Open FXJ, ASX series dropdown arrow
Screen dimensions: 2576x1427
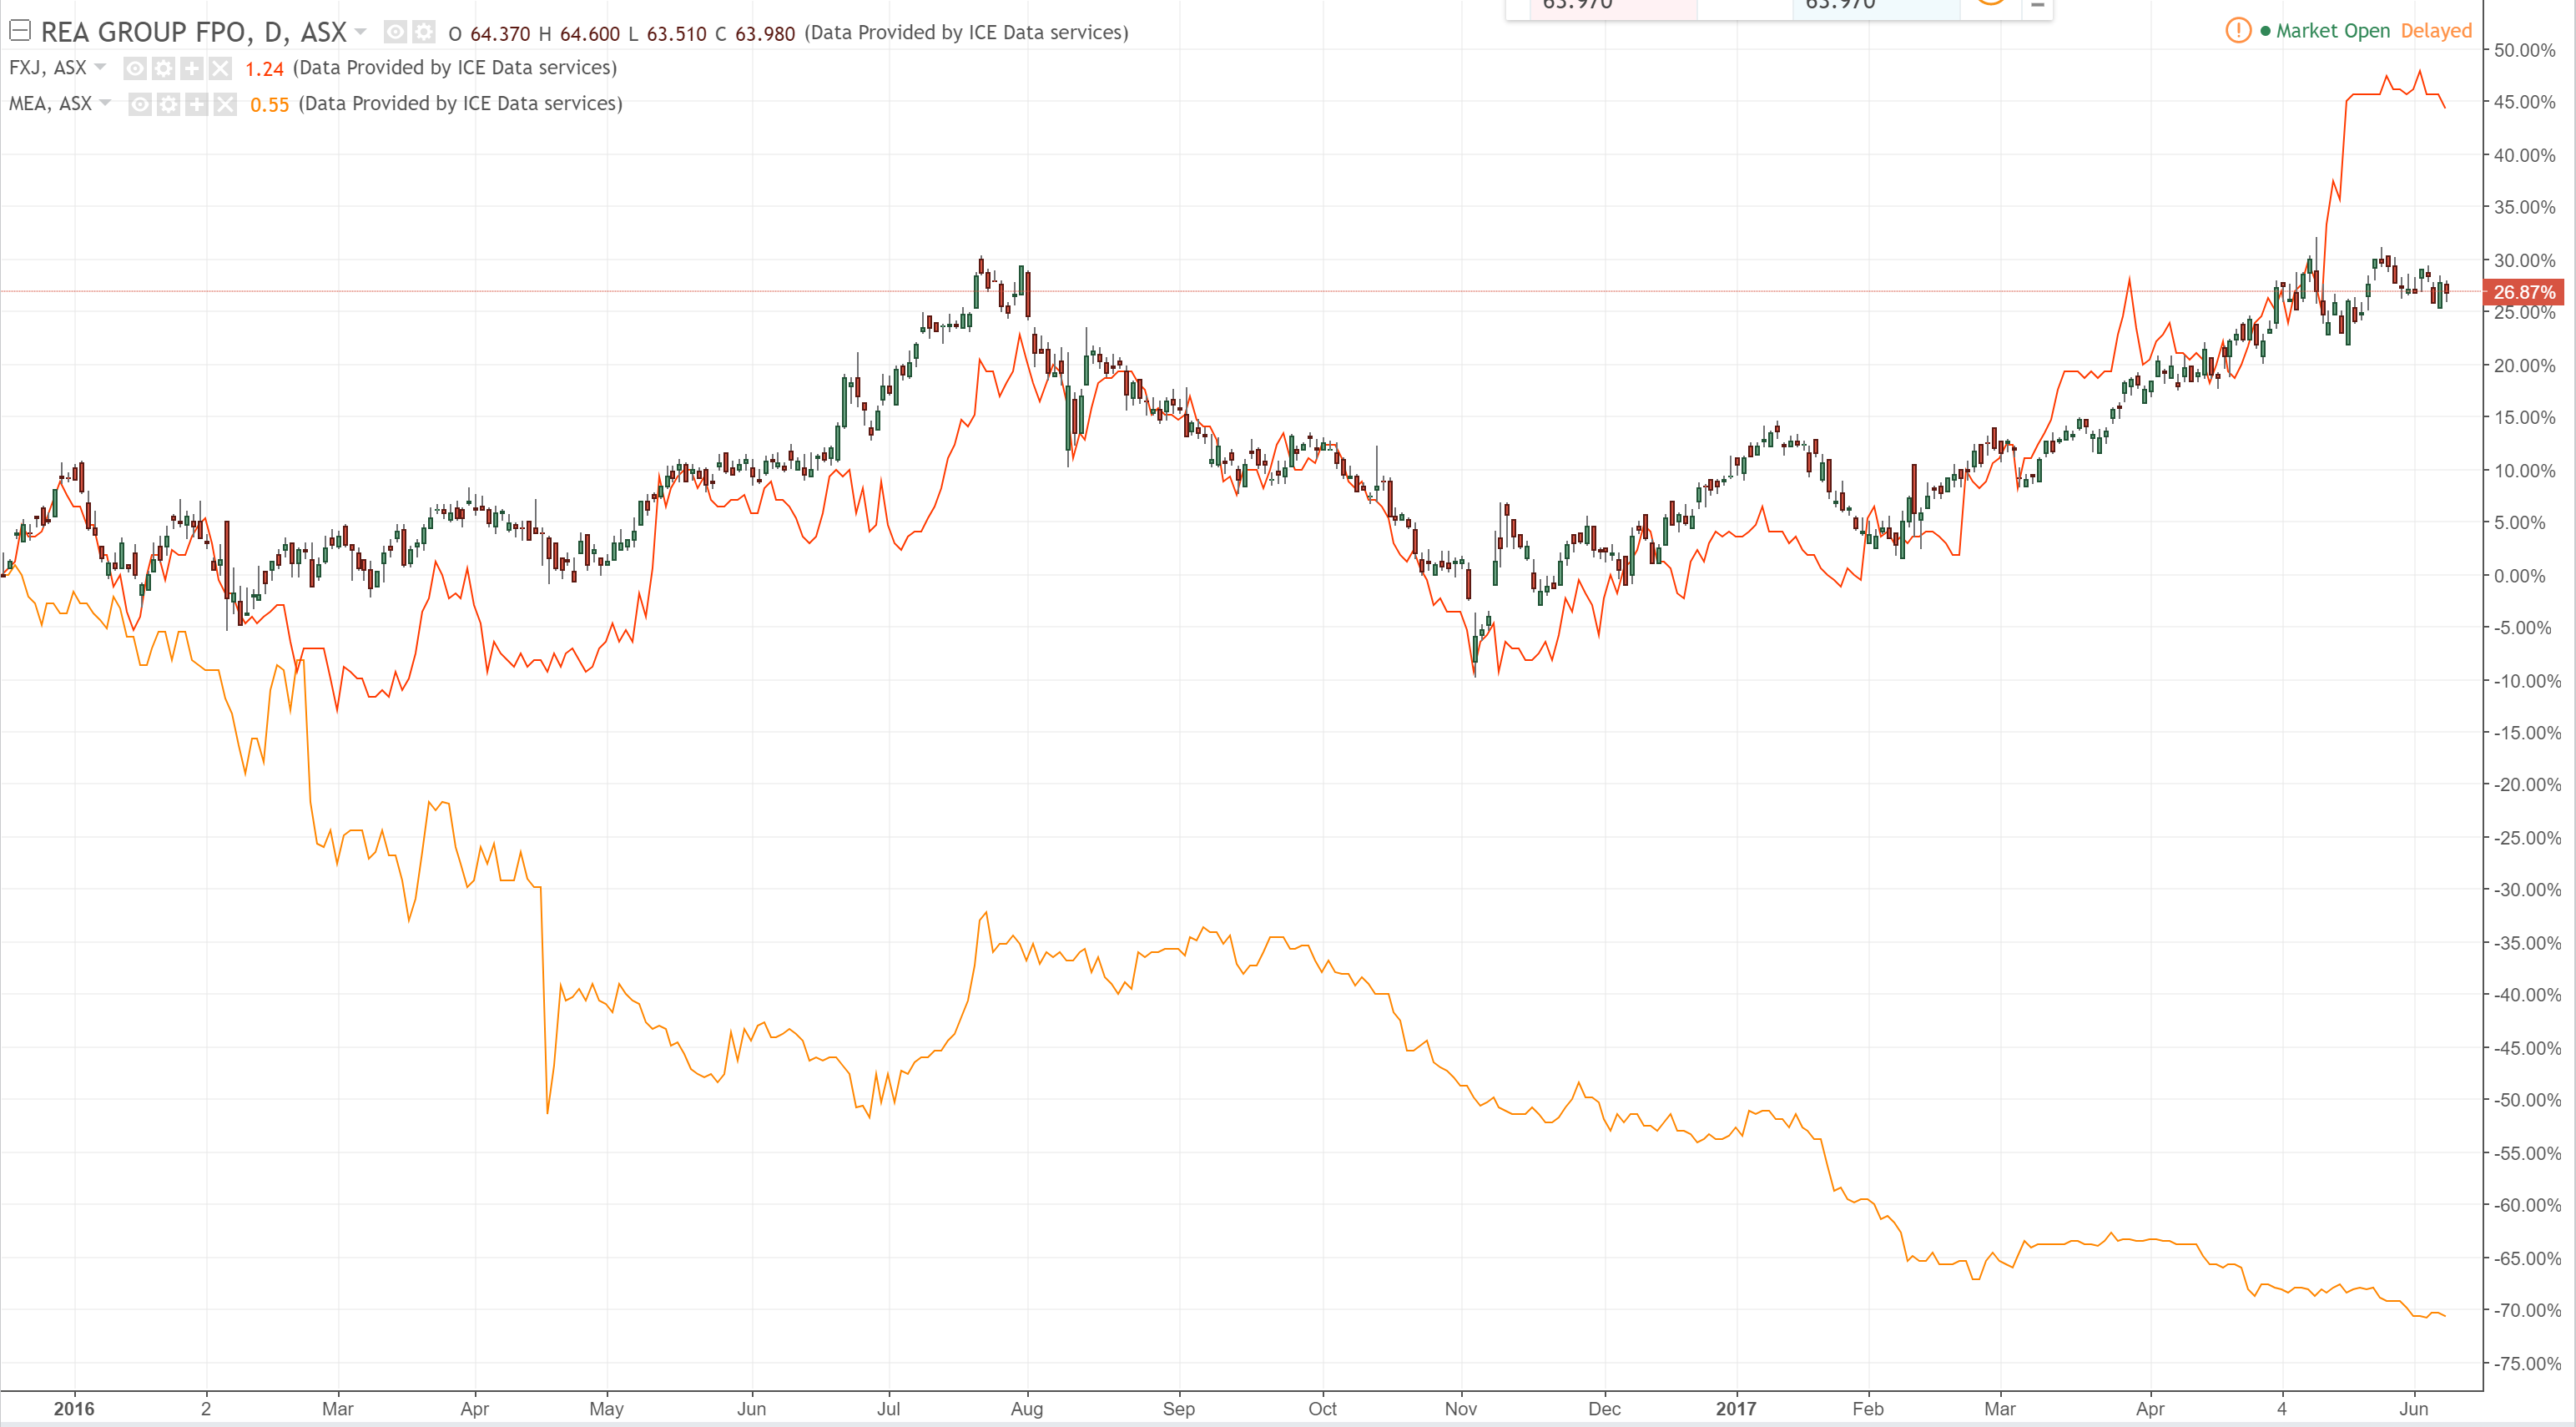(x=100, y=67)
